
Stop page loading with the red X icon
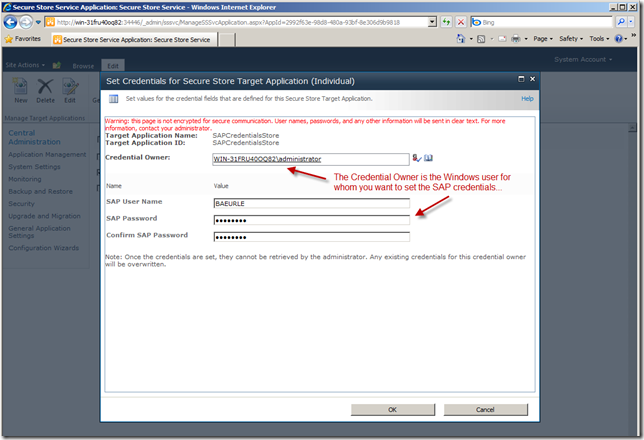459,21
